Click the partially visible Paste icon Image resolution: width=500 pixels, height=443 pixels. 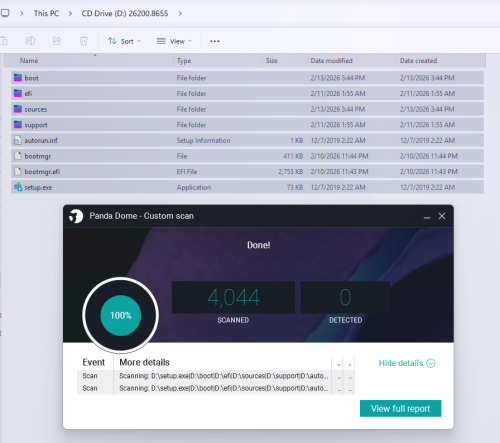[x=4, y=41]
